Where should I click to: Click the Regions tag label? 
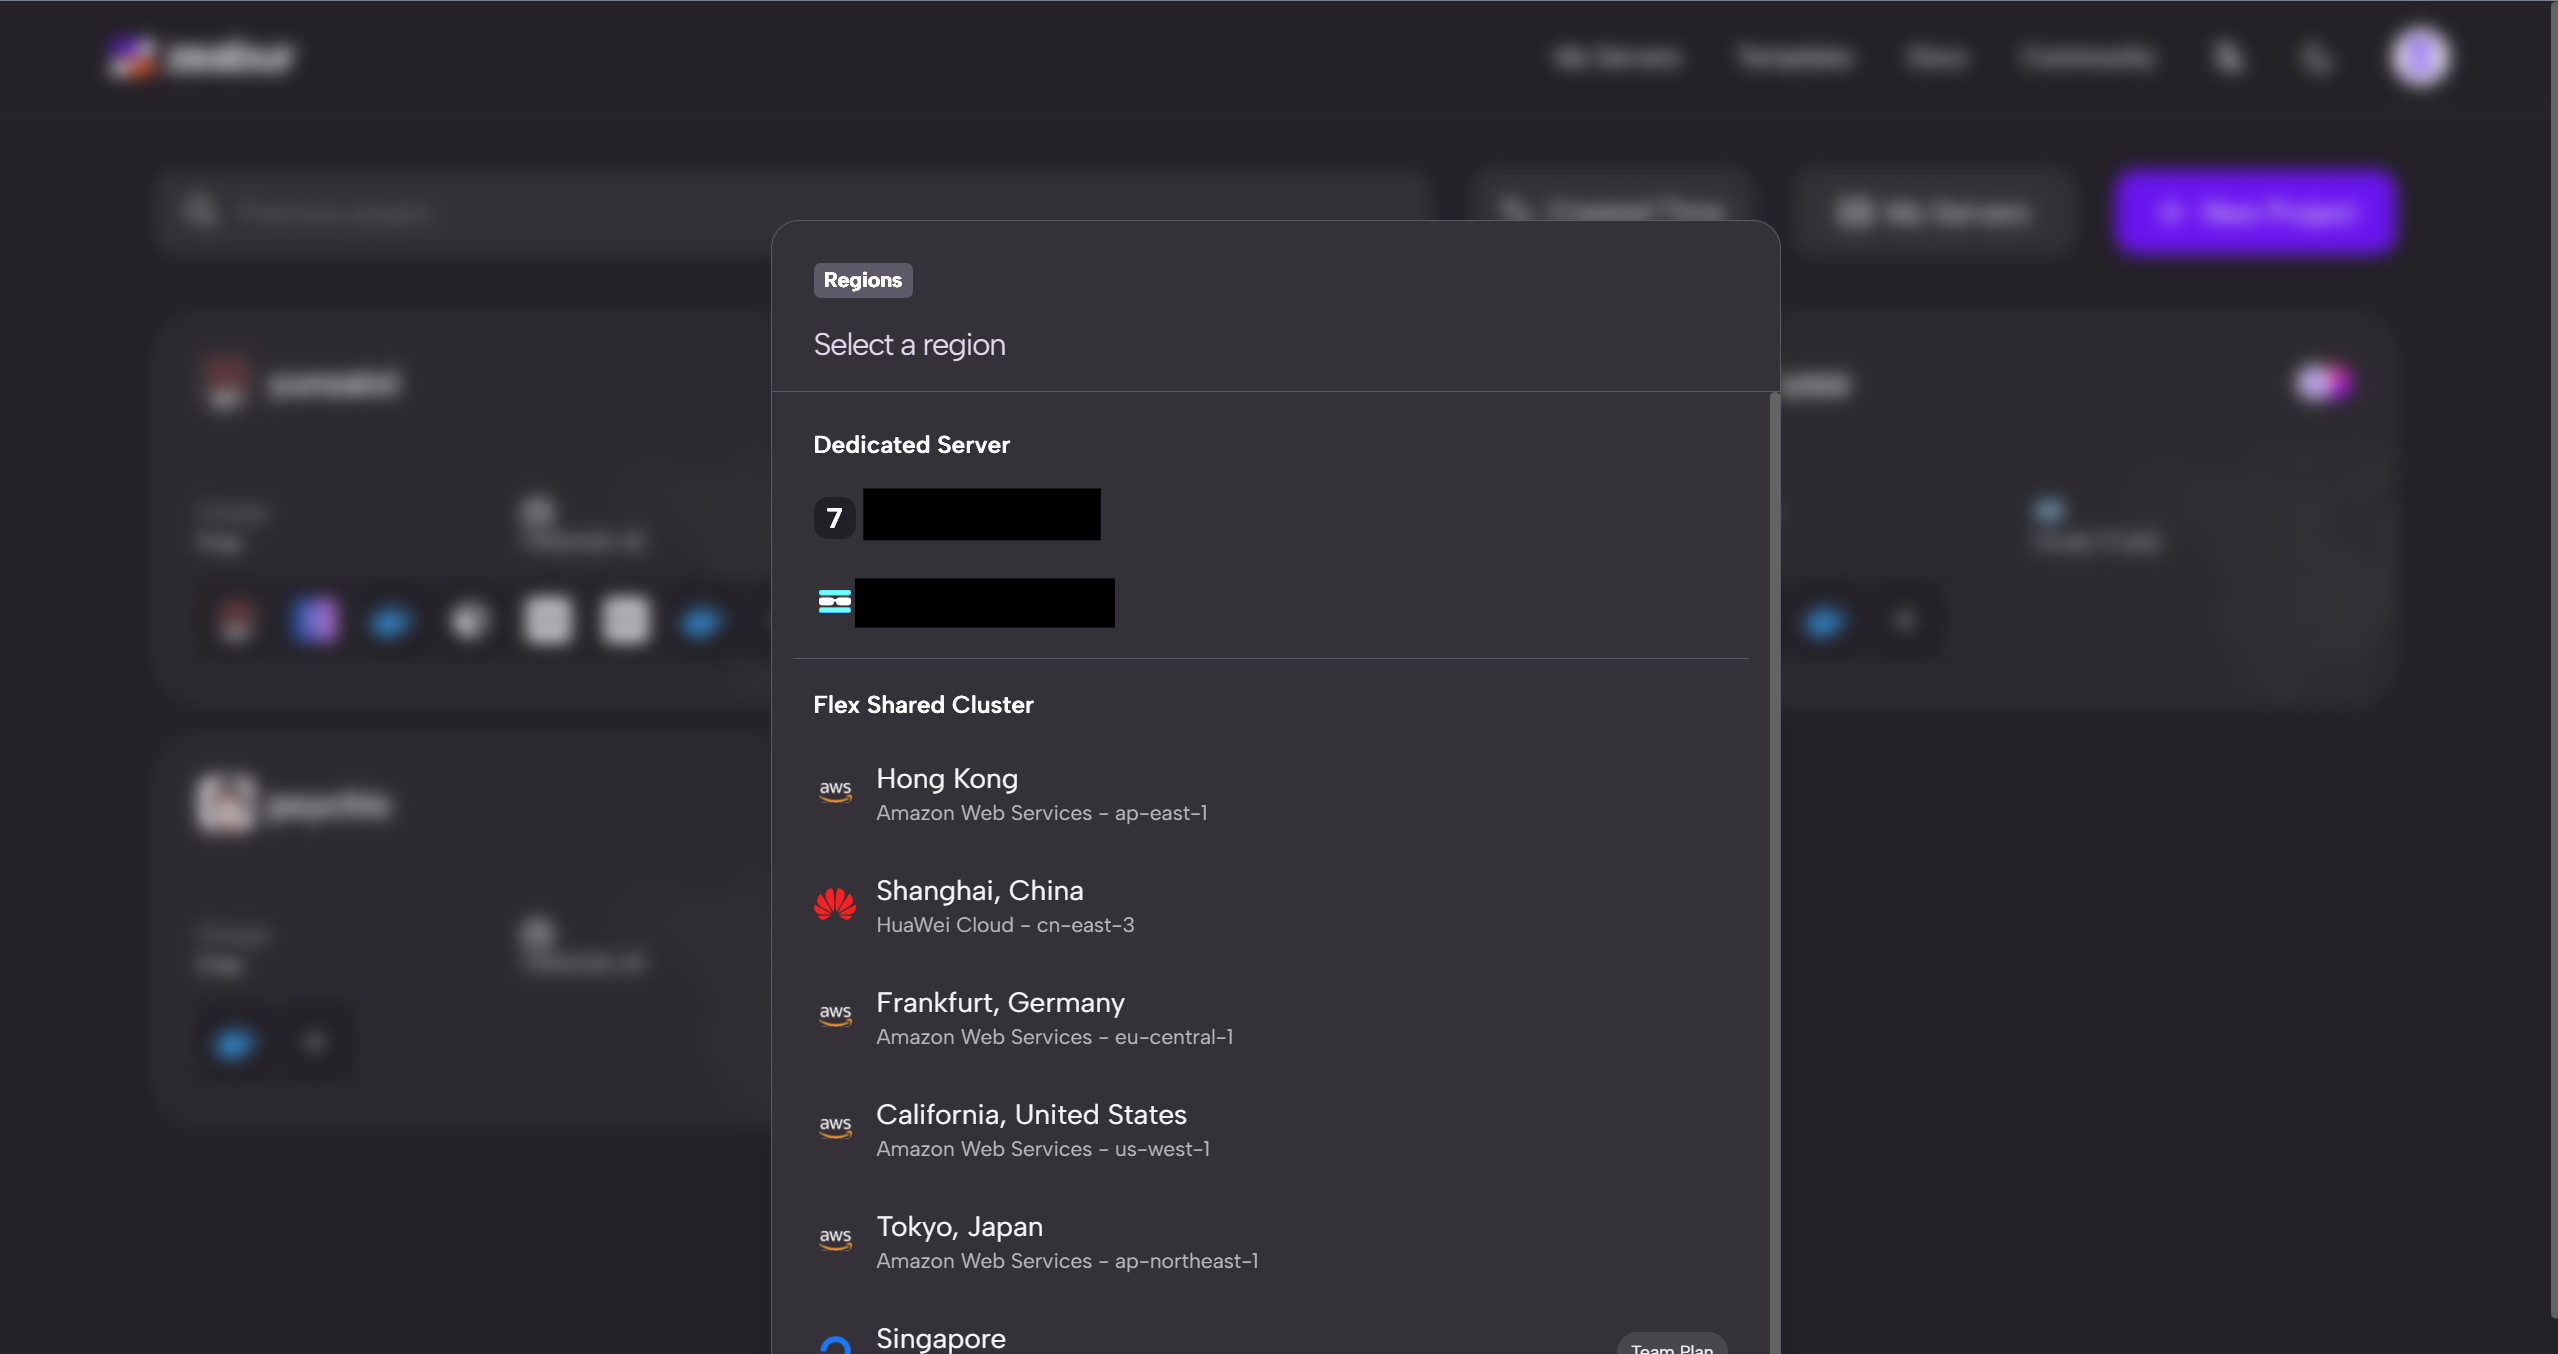[x=862, y=280]
